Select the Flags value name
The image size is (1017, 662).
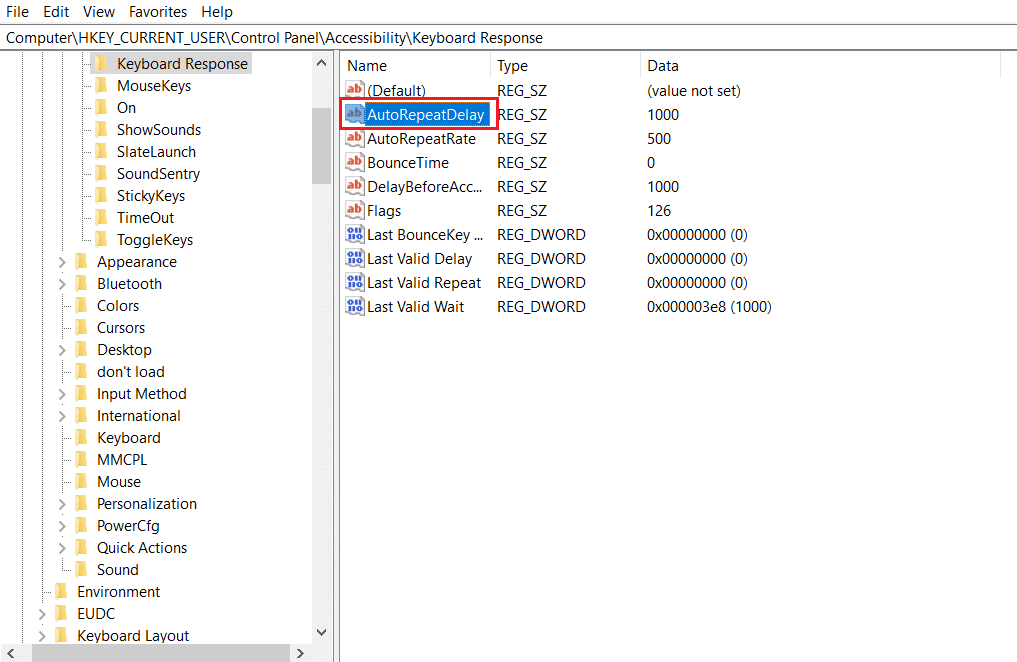pyautogui.click(x=384, y=211)
